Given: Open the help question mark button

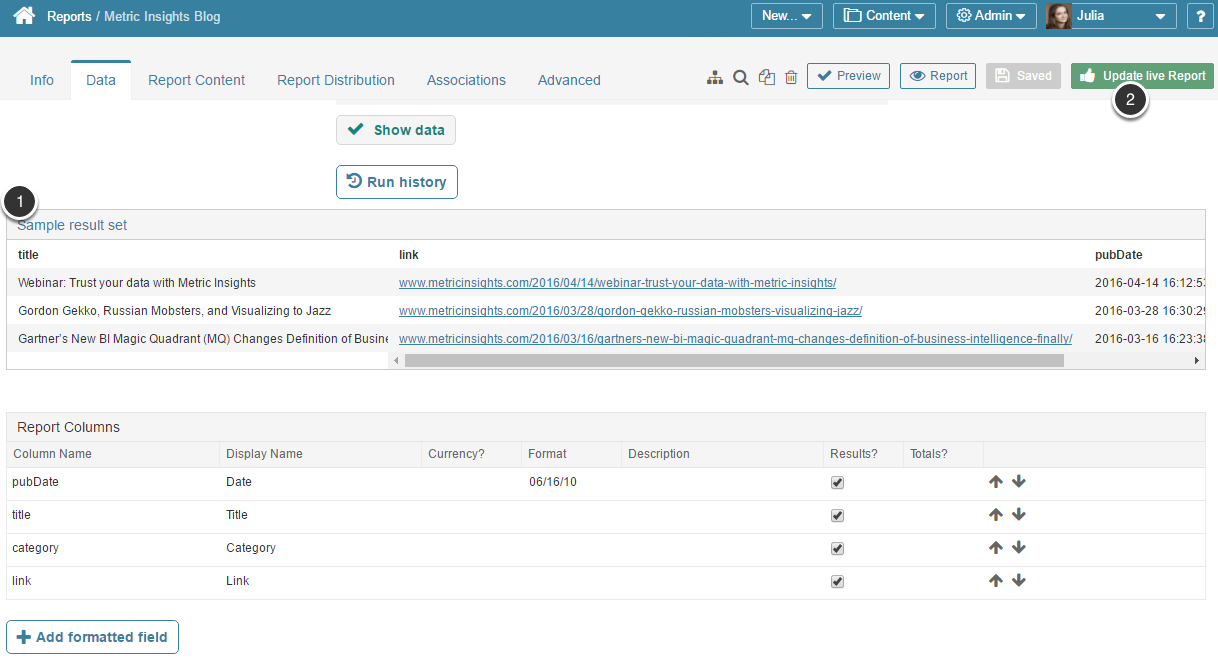Looking at the screenshot, I should tap(1200, 16).
